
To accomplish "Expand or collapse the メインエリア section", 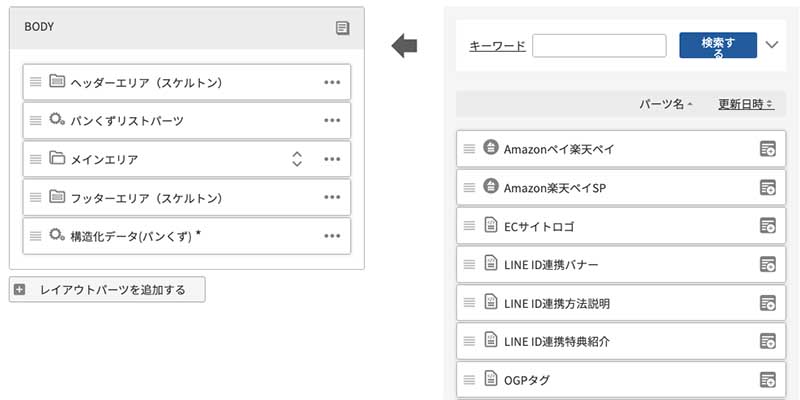I will point(297,159).
